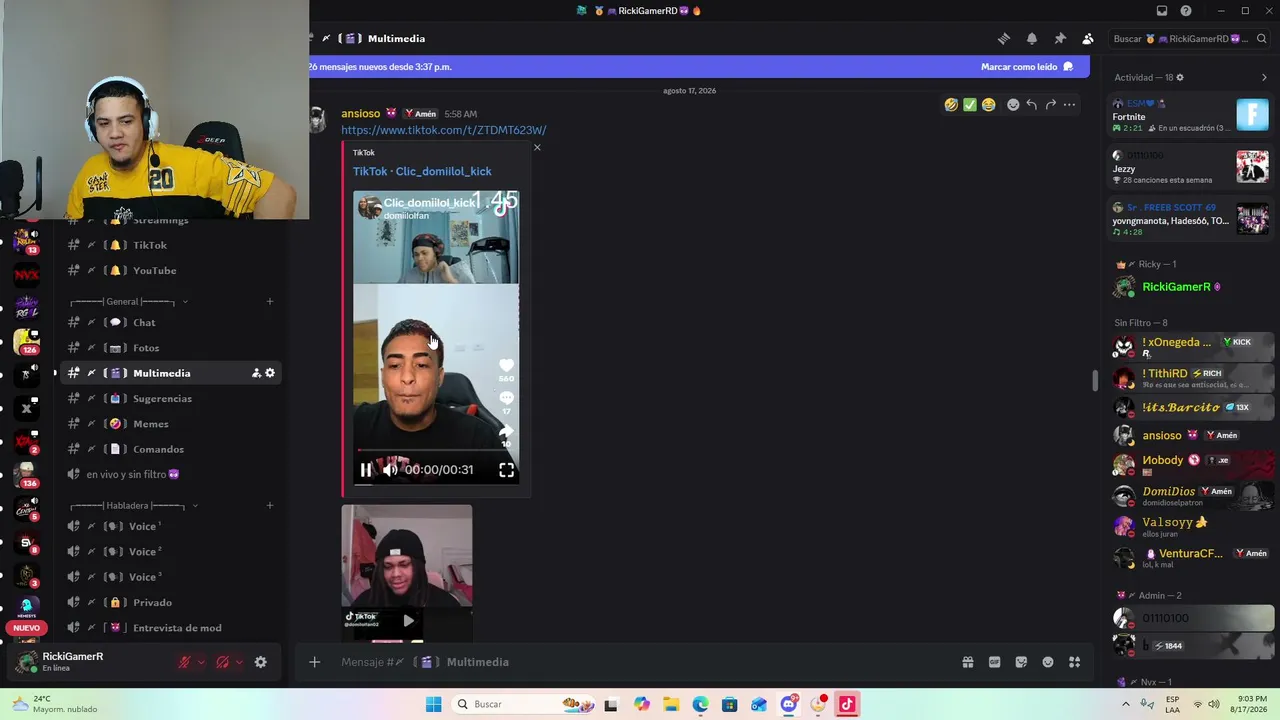1280x720 pixels.
Task: Open the tiktok.com link in message
Action: pyautogui.click(x=443, y=130)
